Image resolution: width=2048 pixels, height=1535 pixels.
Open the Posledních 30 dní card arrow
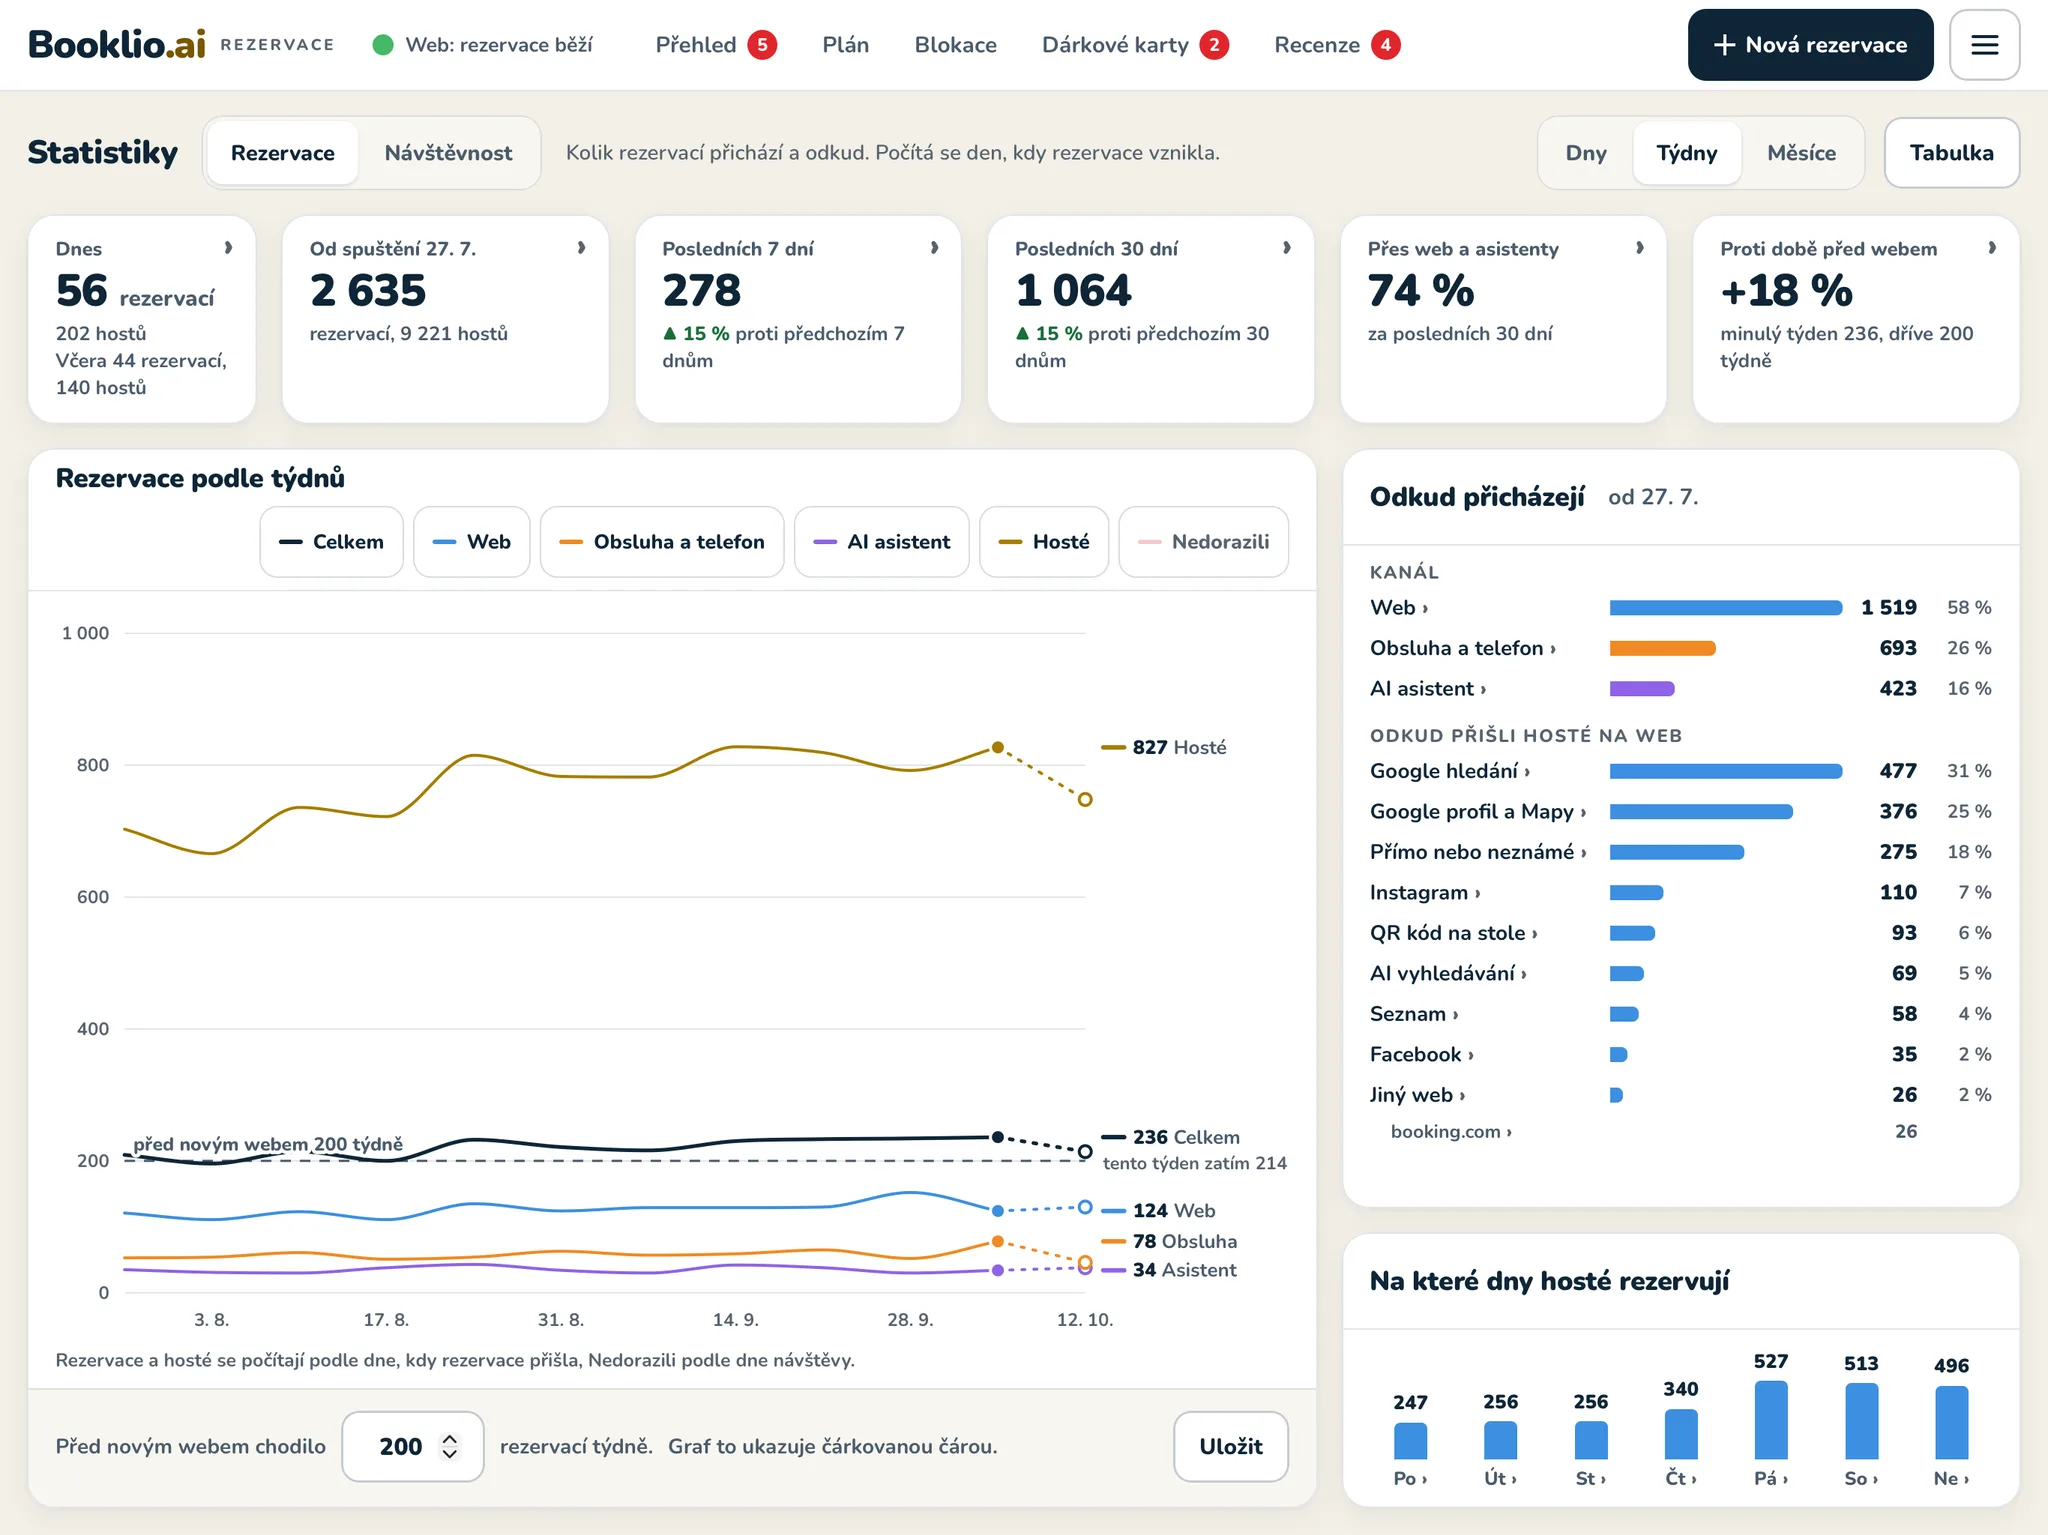coord(1286,248)
